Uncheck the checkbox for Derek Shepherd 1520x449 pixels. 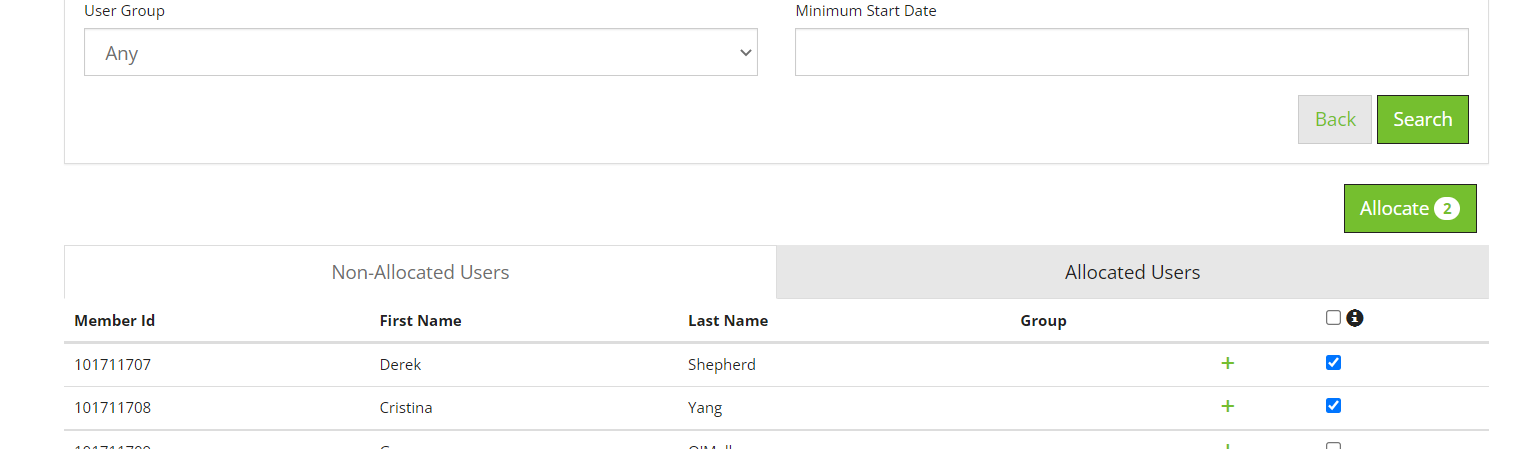click(1333, 362)
